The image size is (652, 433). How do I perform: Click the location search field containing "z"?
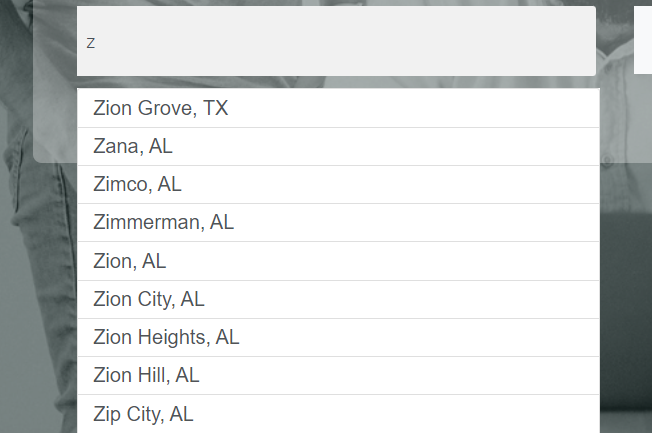[x=336, y=42]
